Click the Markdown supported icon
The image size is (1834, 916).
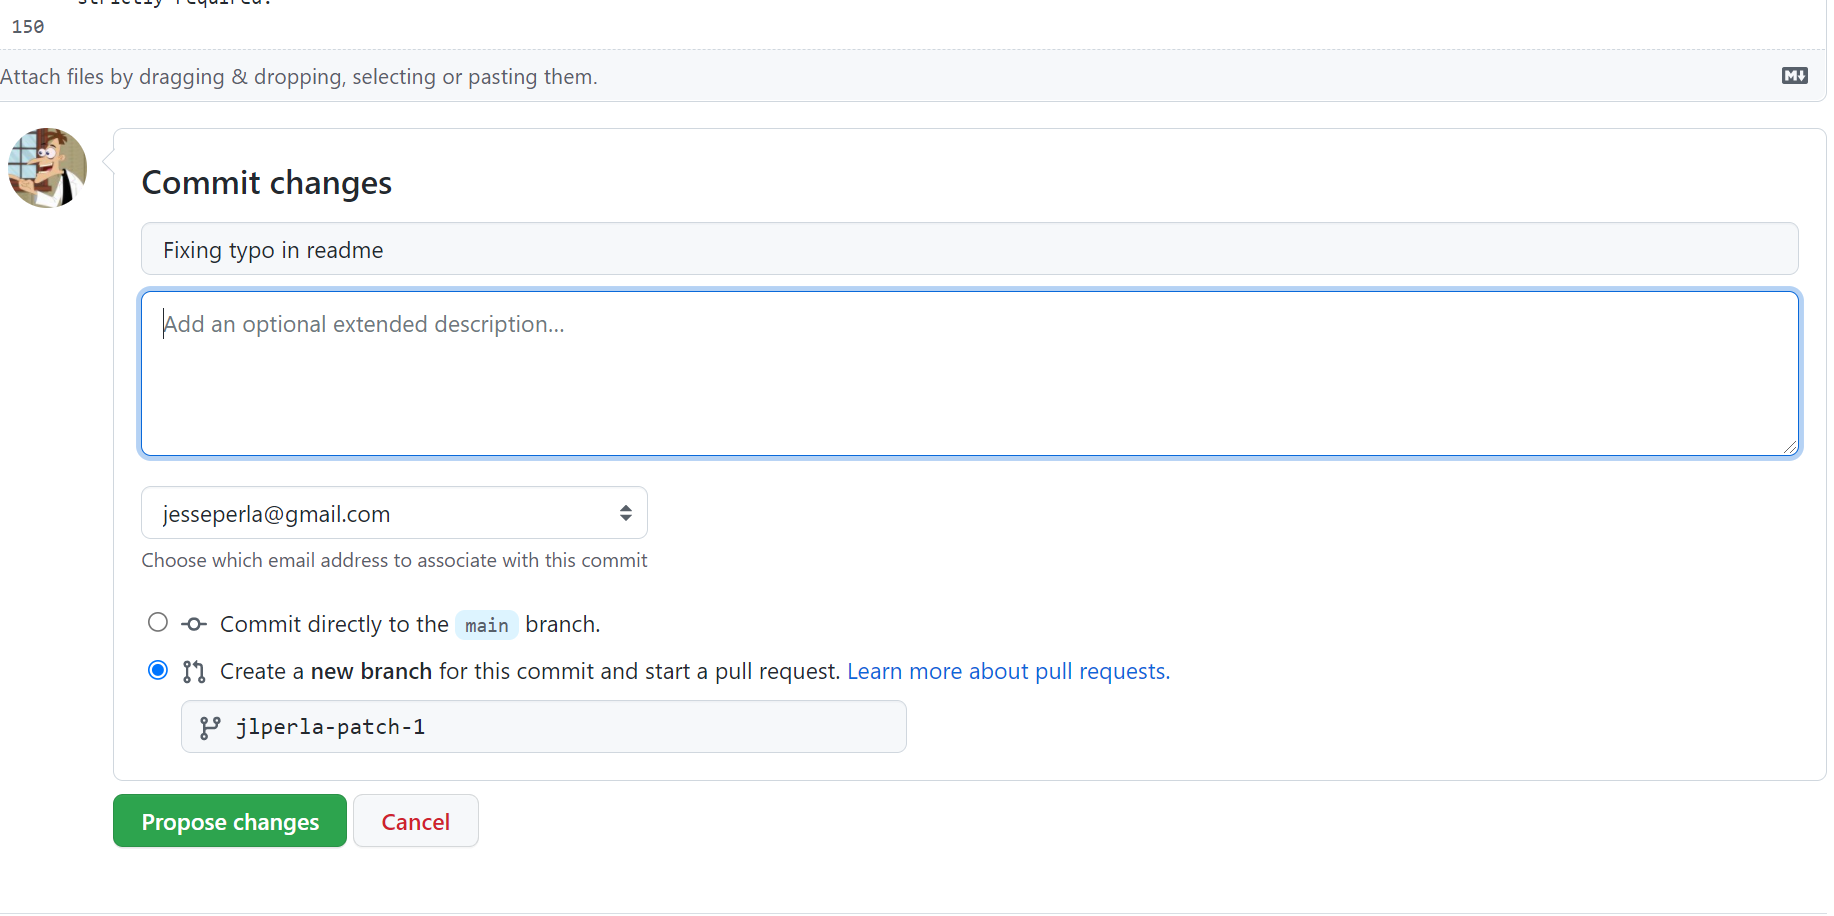[1794, 76]
